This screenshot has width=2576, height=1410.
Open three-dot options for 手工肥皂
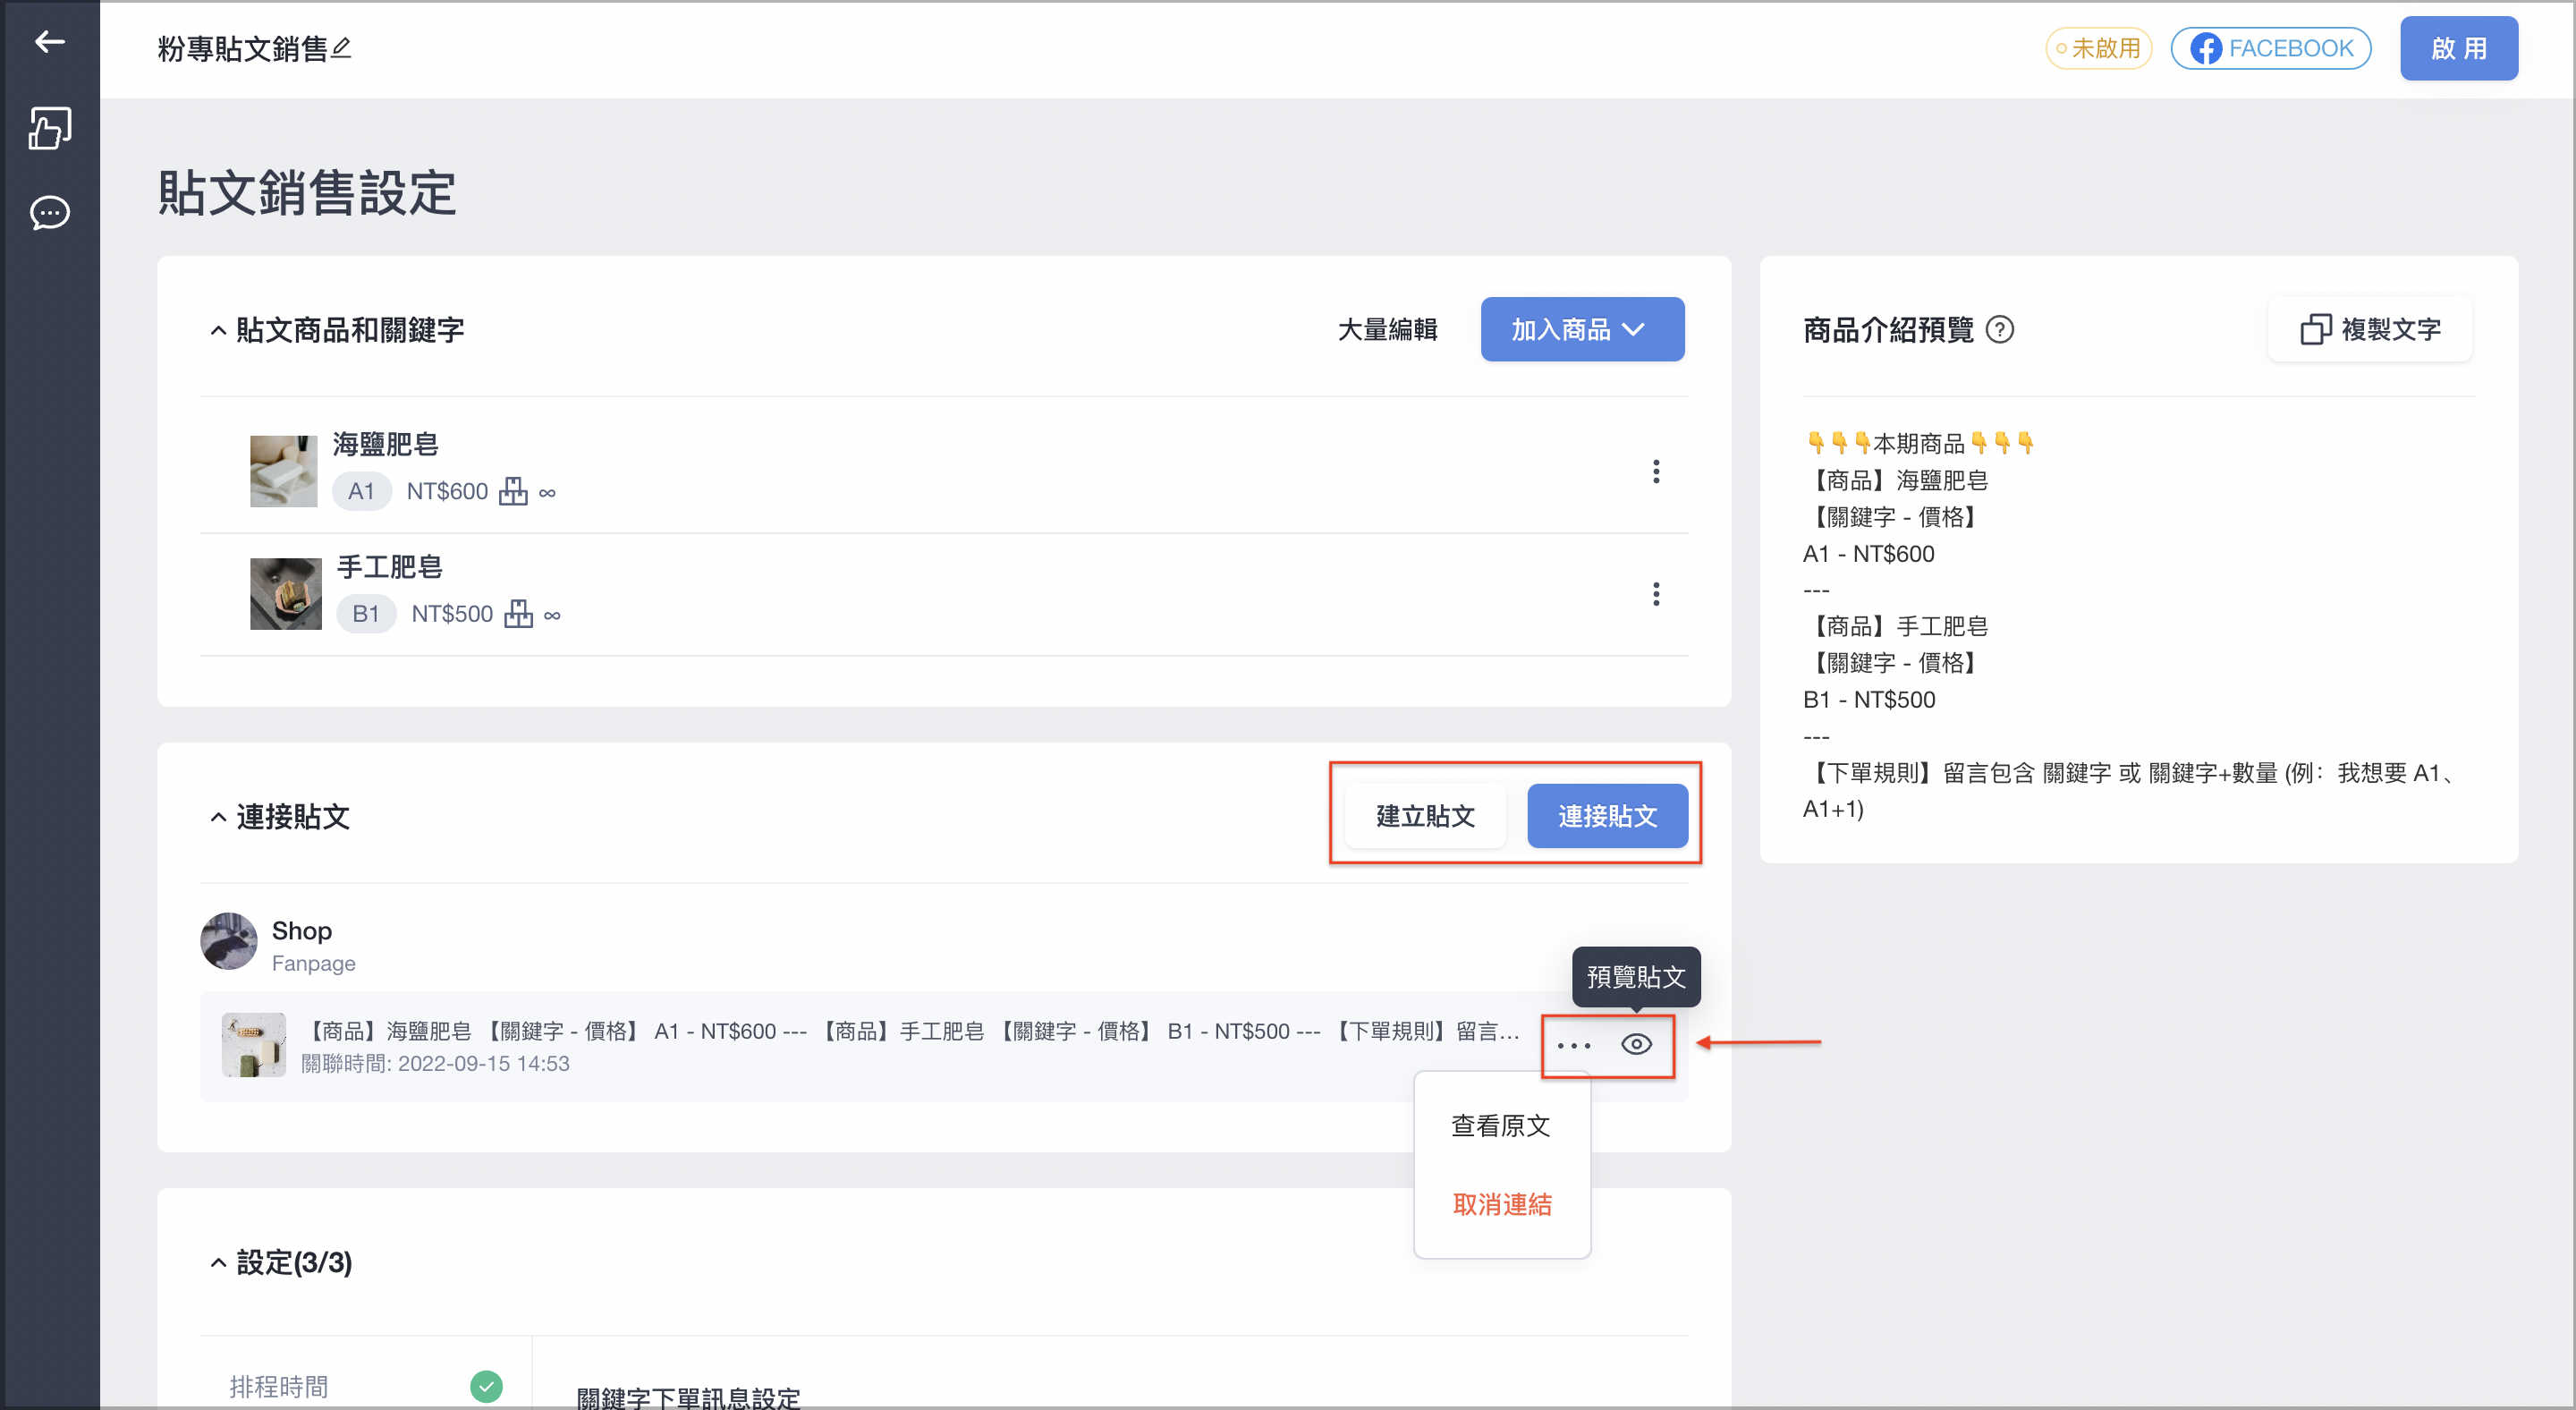click(x=1656, y=594)
